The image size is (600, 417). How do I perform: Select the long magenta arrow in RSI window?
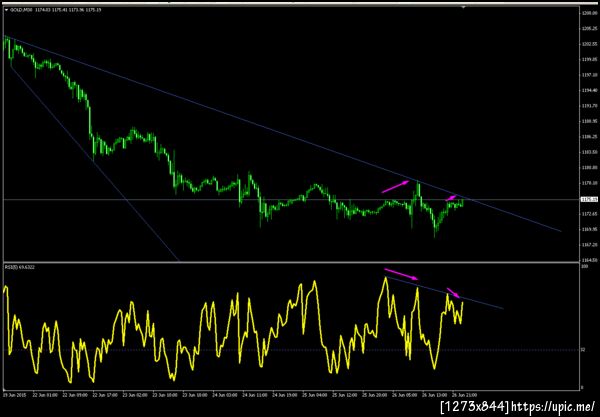pyautogui.click(x=401, y=274)
